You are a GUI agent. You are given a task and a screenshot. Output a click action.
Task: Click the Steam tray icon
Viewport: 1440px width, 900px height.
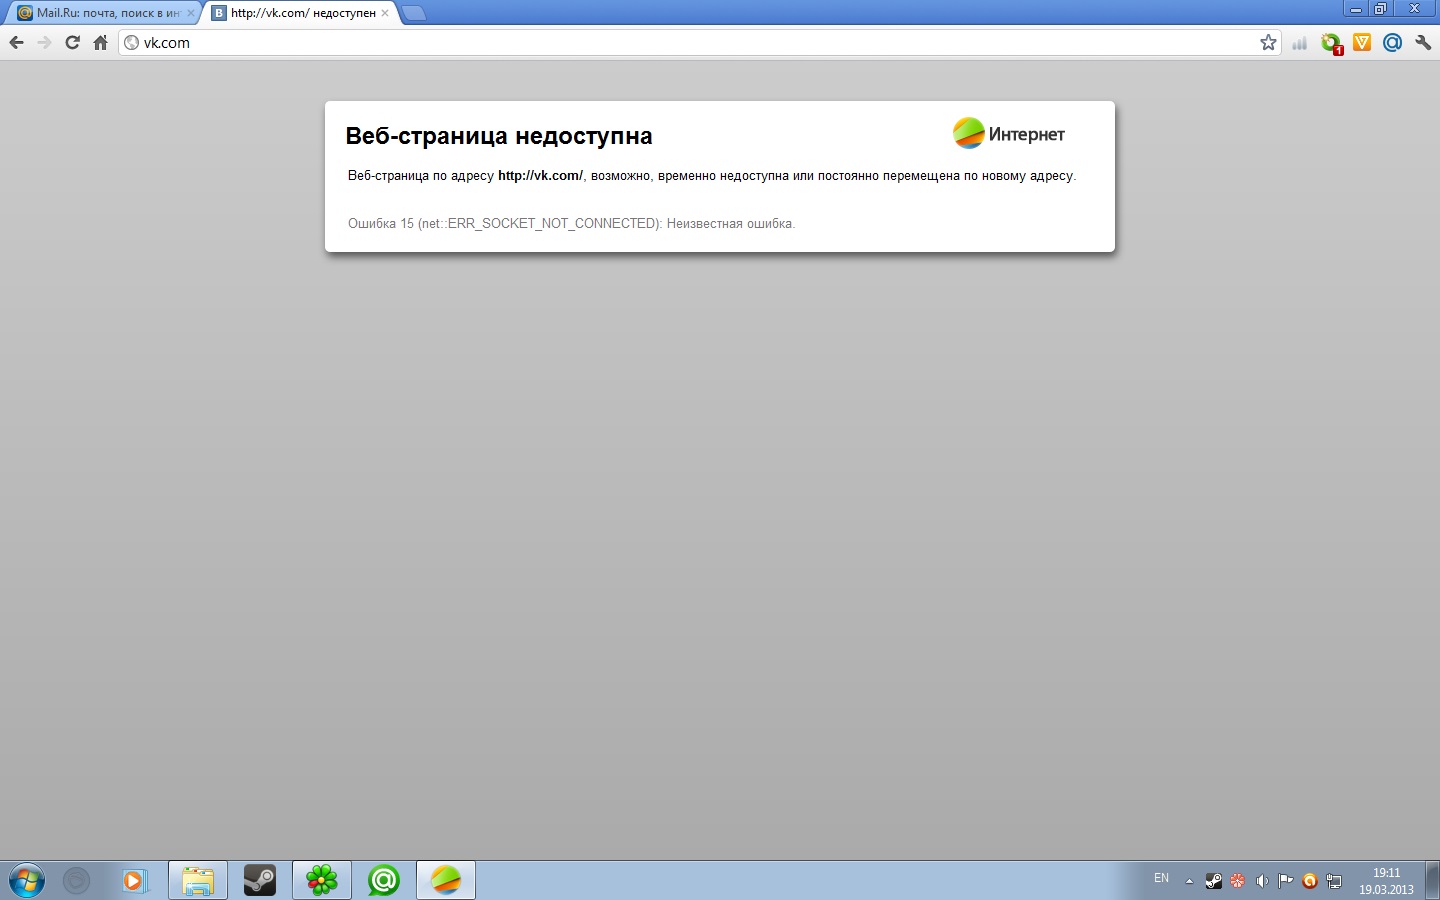[x=1213, y=881]
